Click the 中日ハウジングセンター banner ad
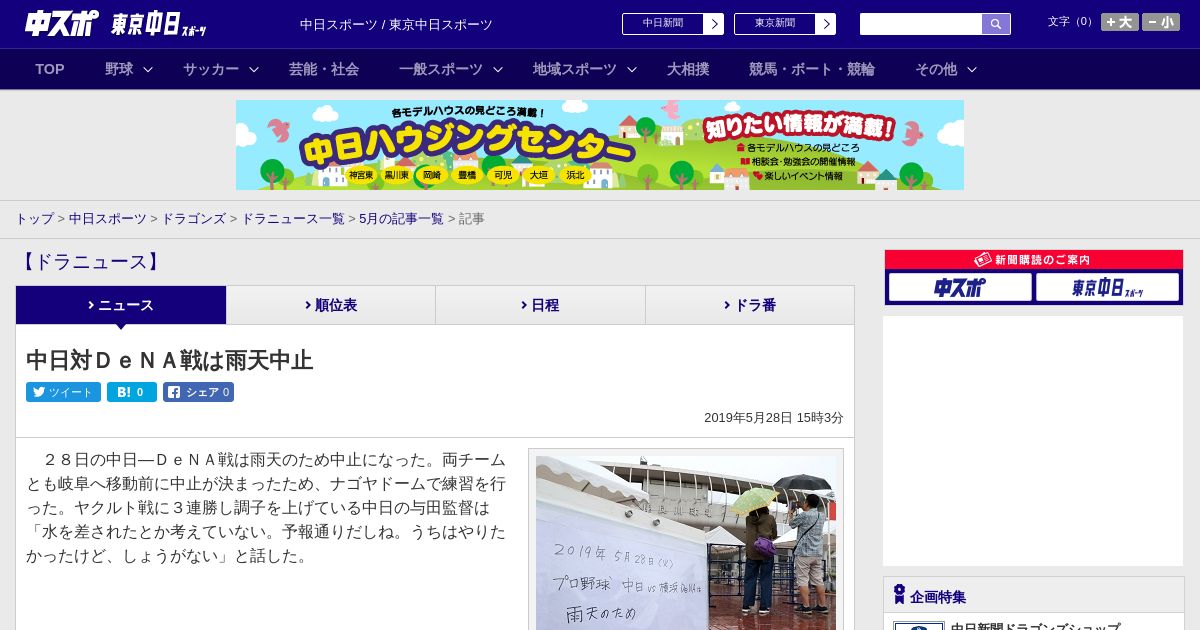This screenshot has width=1200, height=630. (x=600, y=145)
